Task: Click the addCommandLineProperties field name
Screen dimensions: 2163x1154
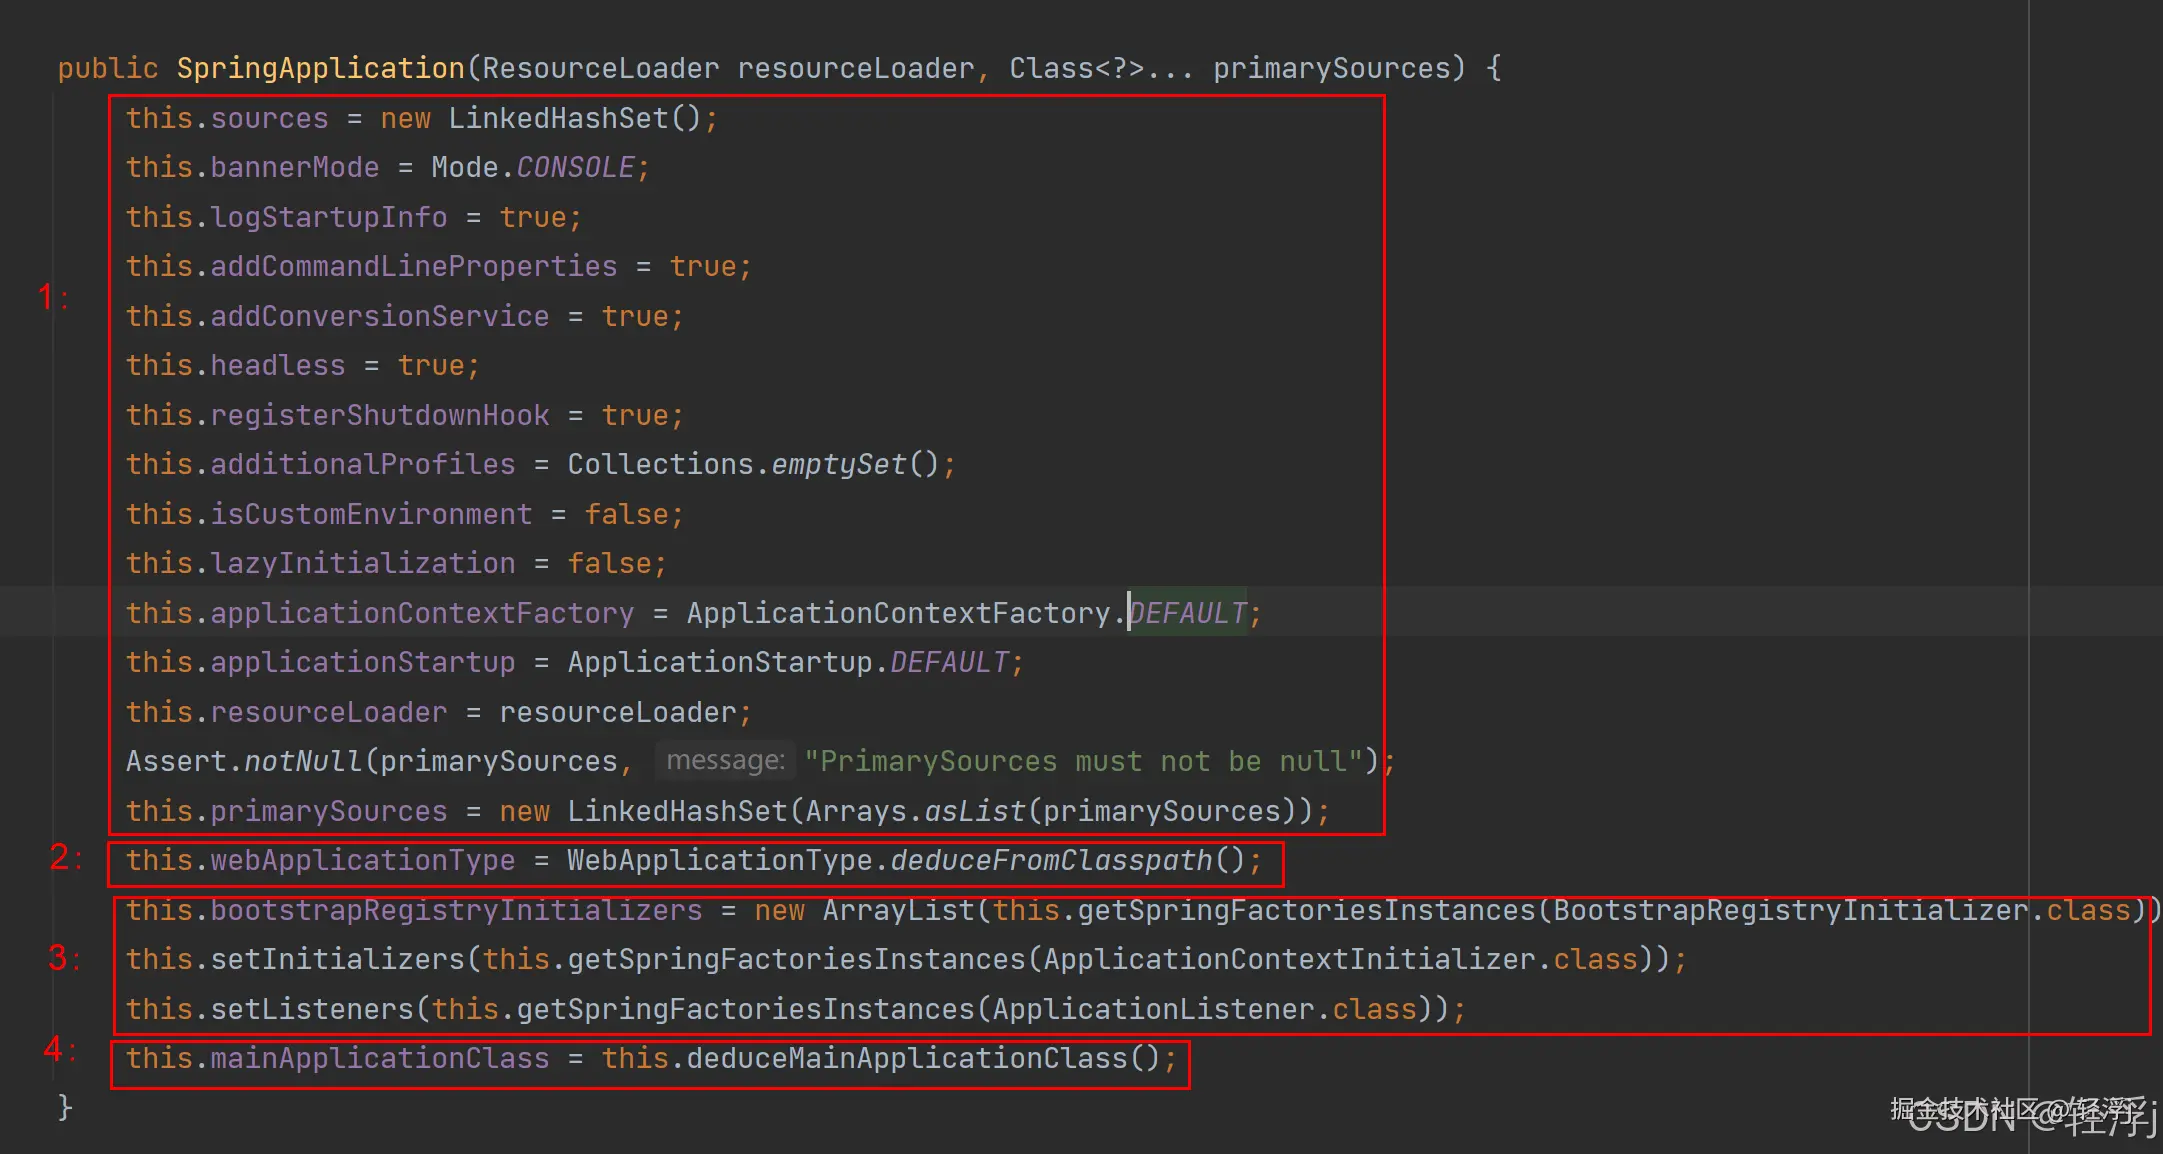Action: pos(413,266)
